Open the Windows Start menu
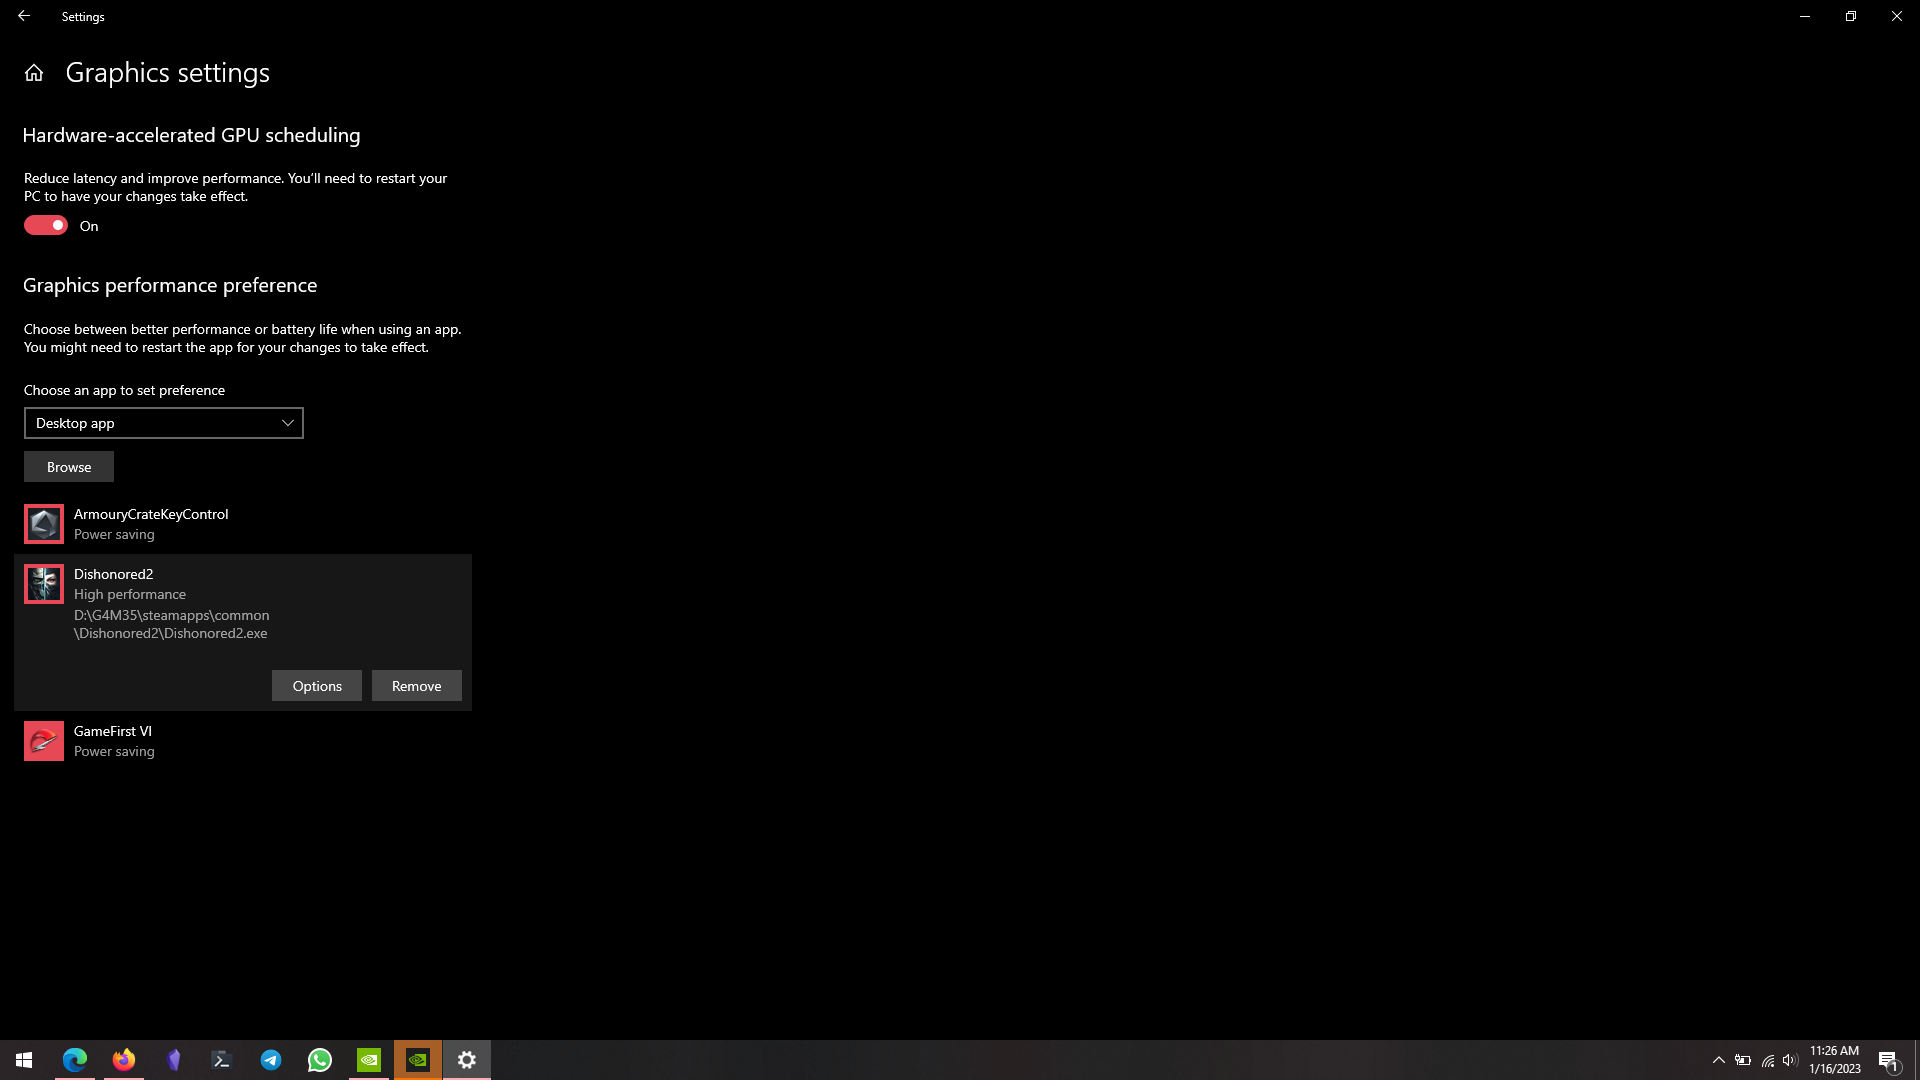 click(x=24, y=1060)
